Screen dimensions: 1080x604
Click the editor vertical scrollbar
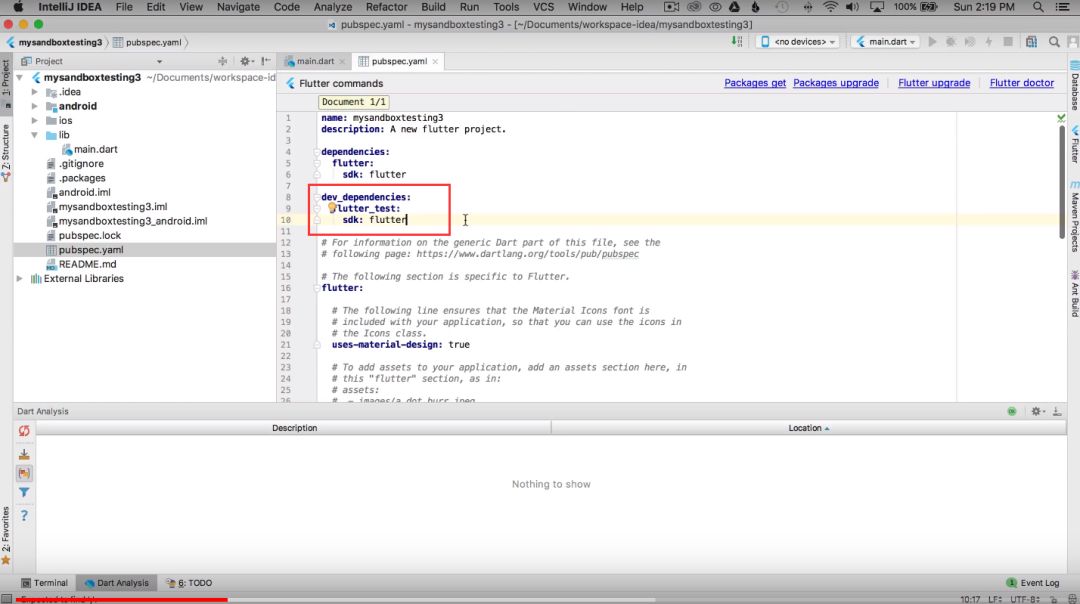(1061, 183)
